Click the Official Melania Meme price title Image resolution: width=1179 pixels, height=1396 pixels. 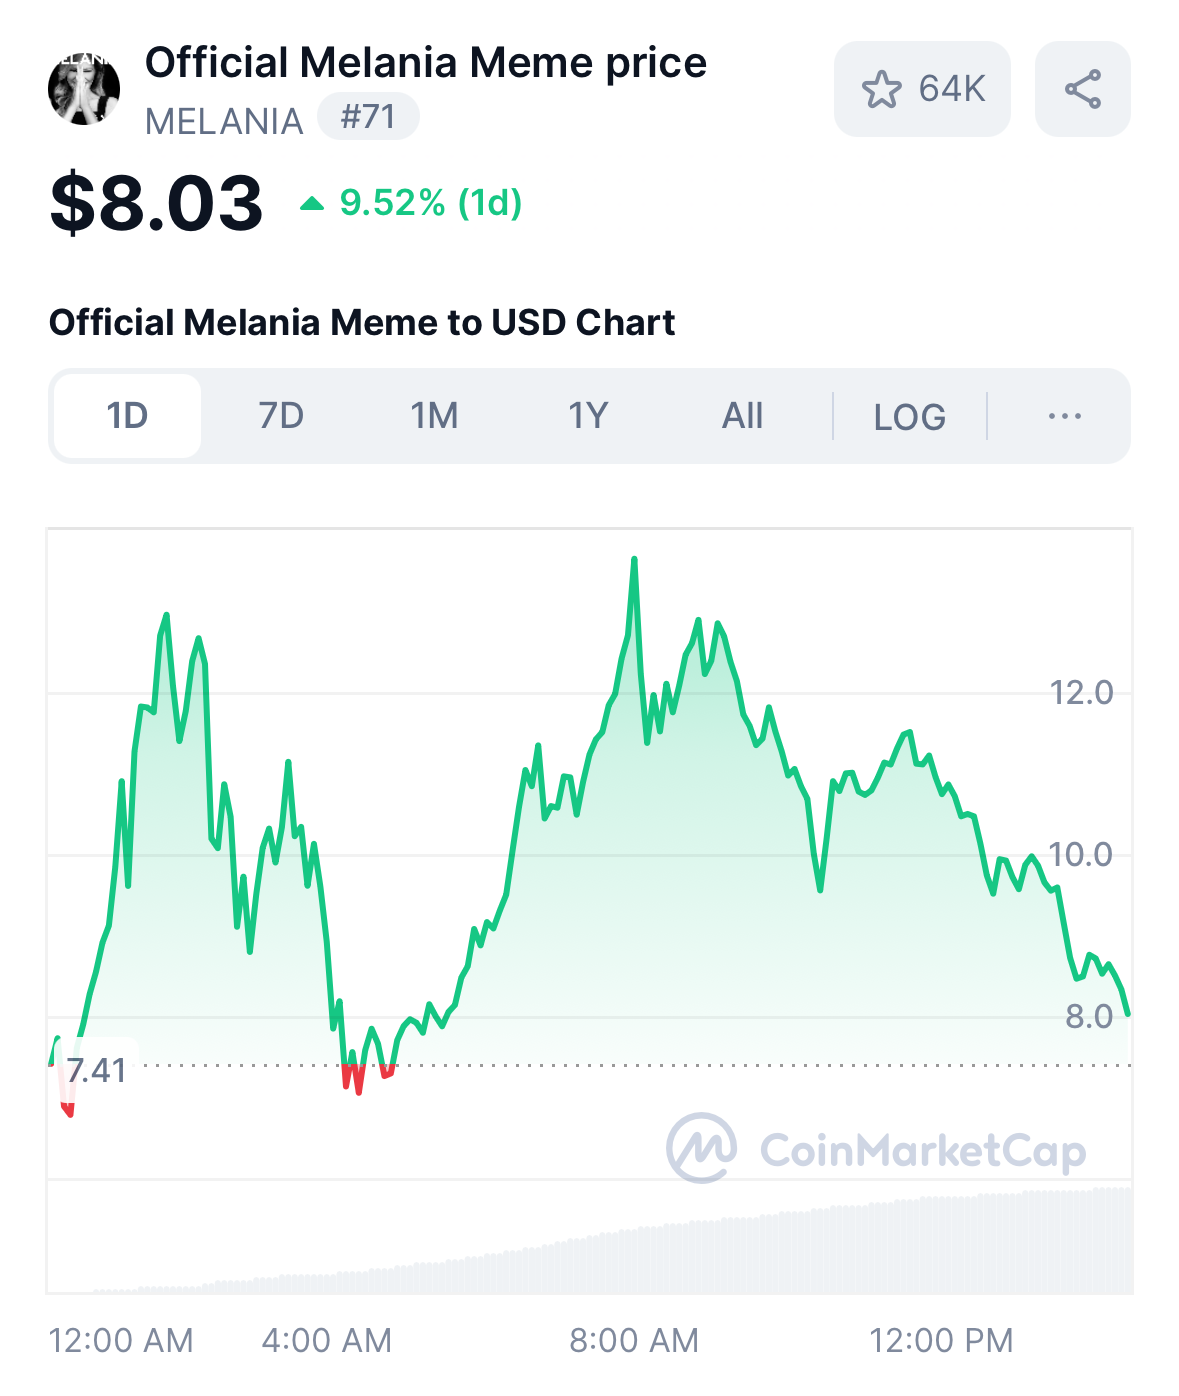[426, 63]
